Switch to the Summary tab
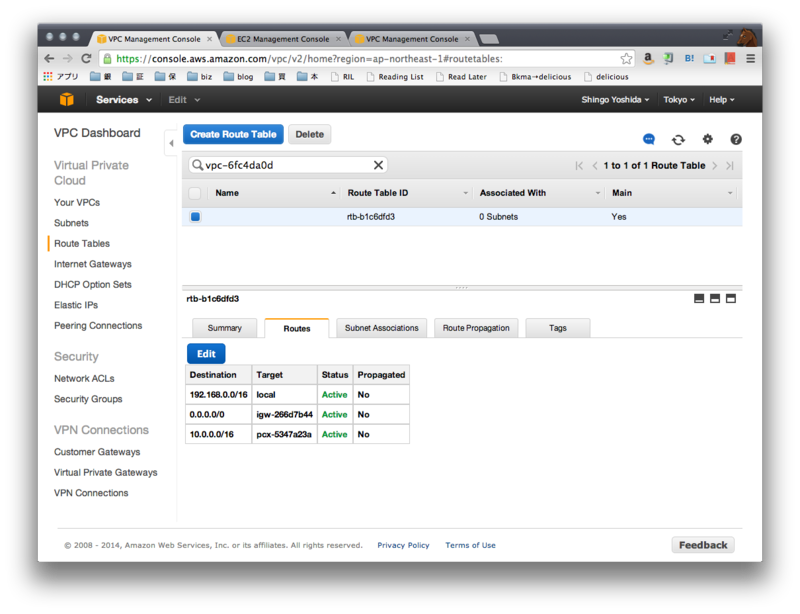Screen dimensions: 800x614 [224, 328]
